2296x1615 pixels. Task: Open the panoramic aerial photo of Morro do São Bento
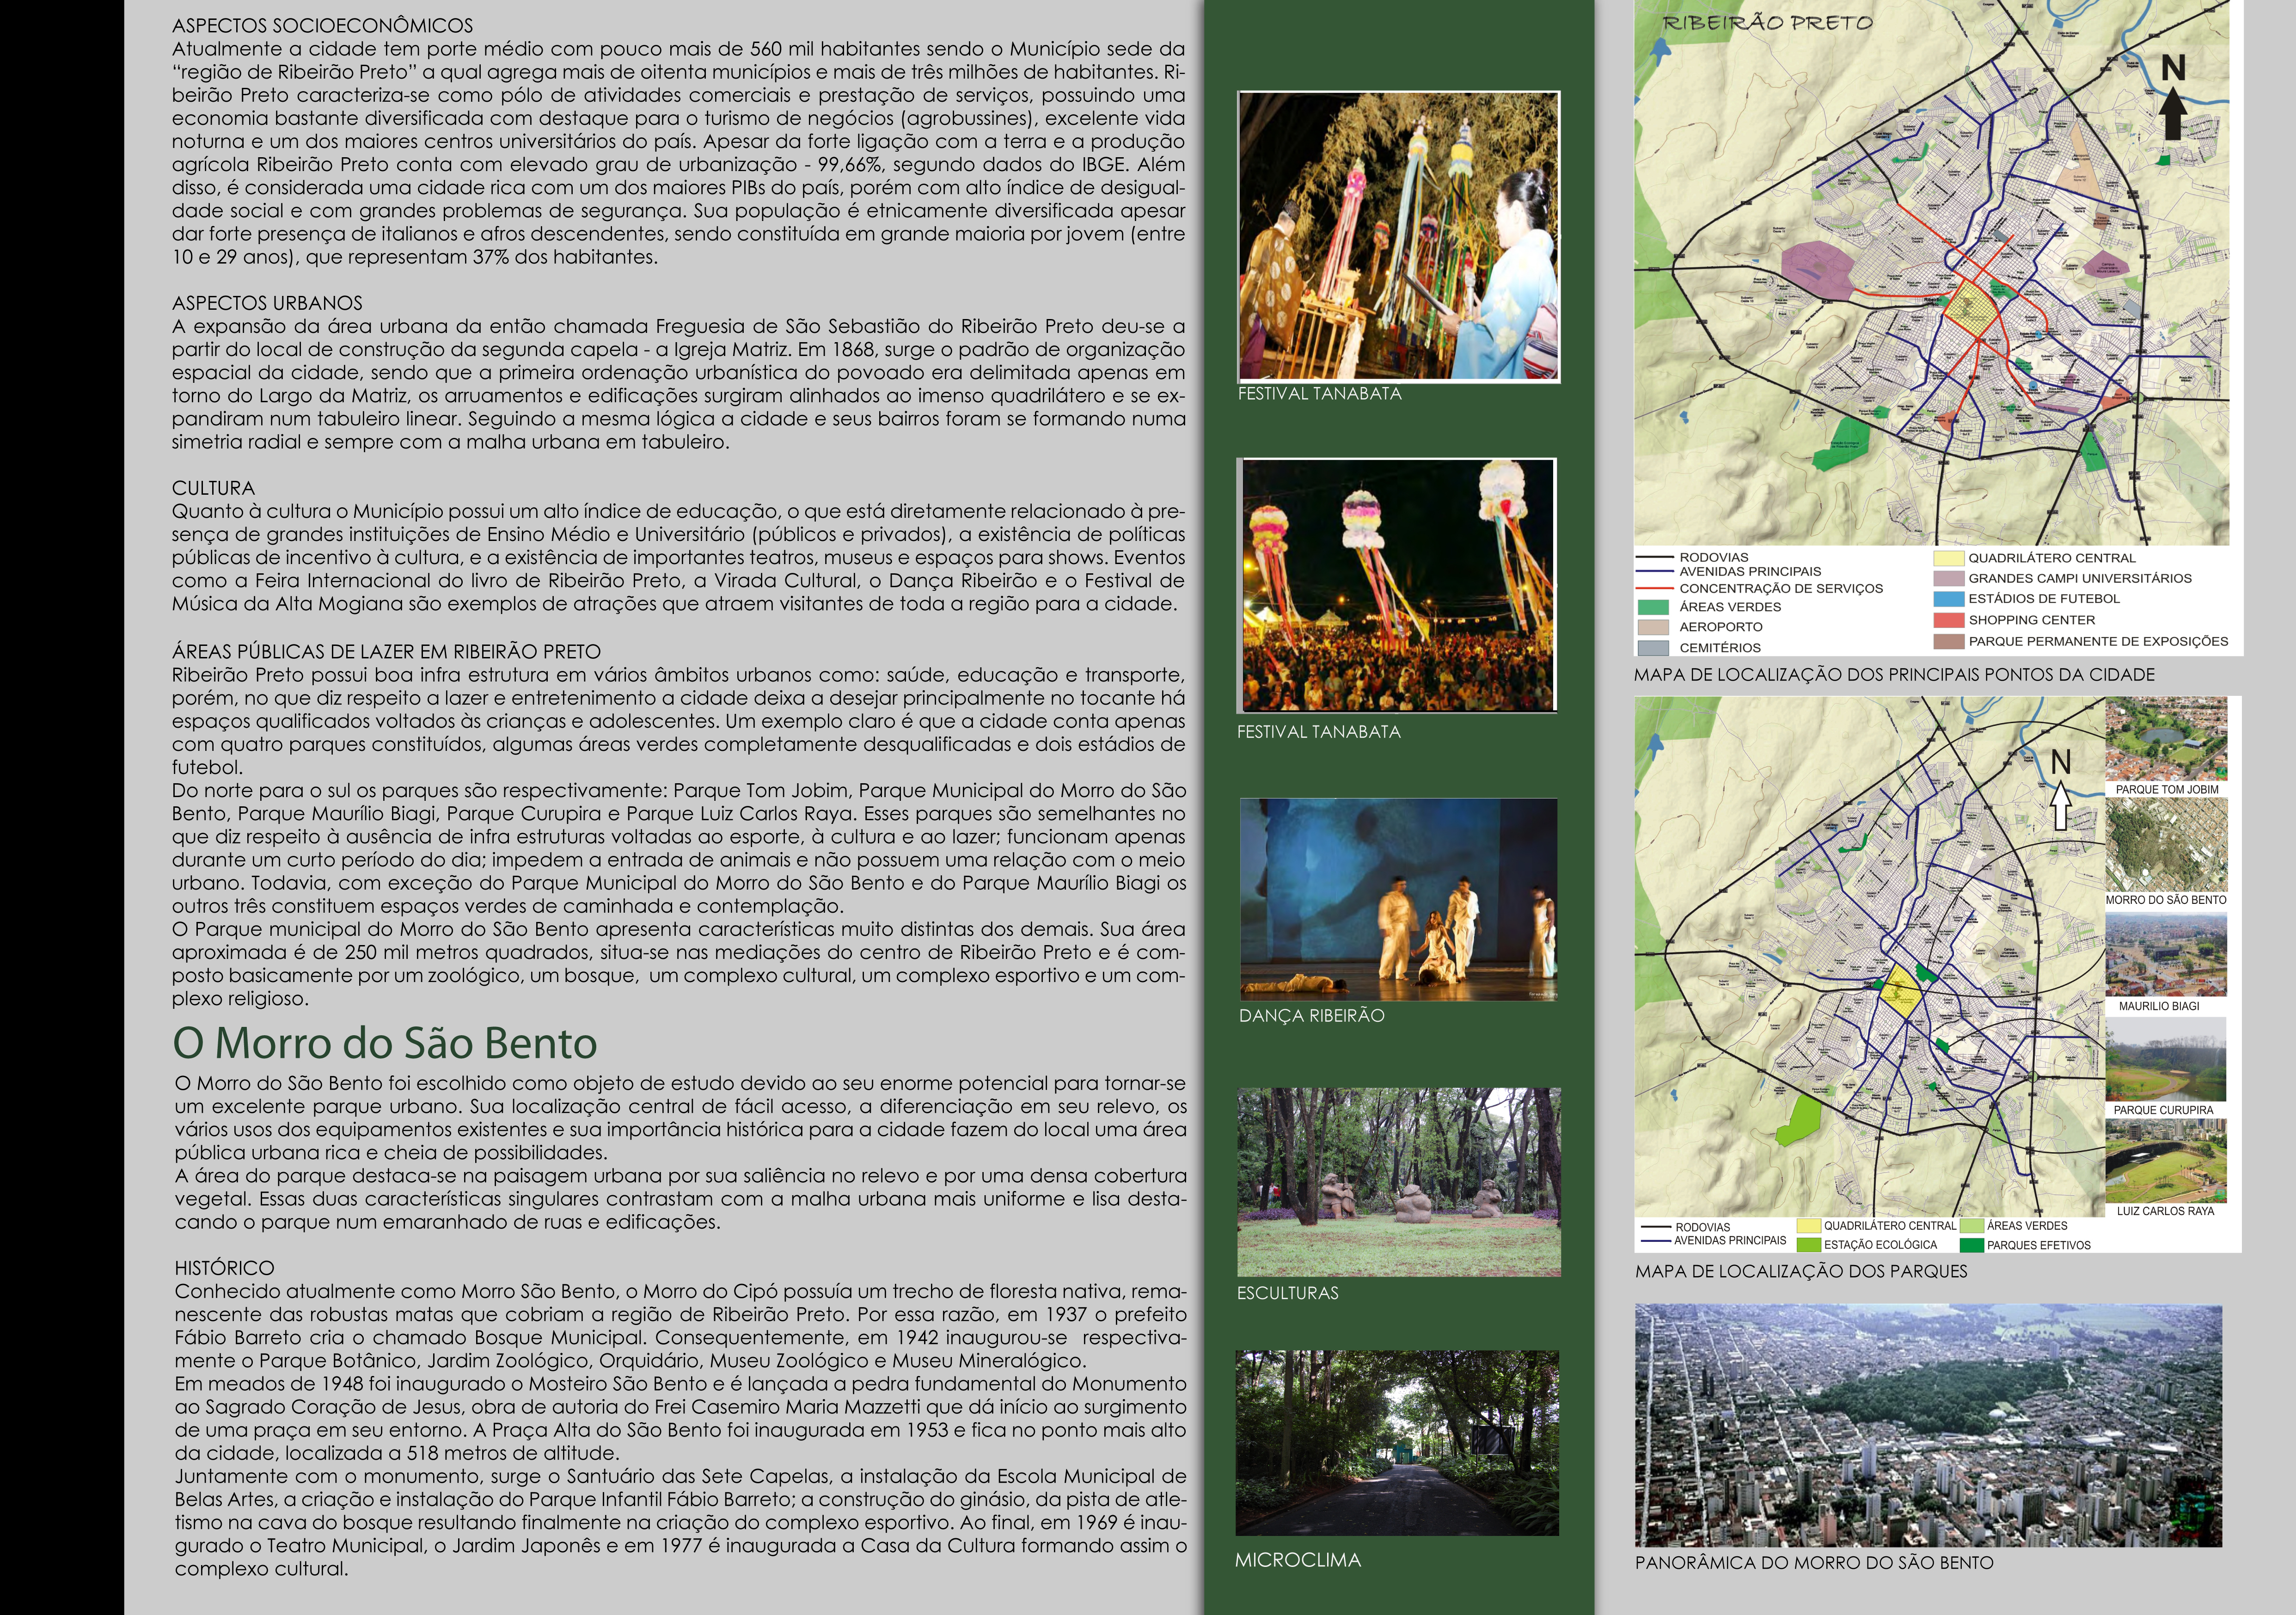pyautogui.click(x=1928, y=1426)
